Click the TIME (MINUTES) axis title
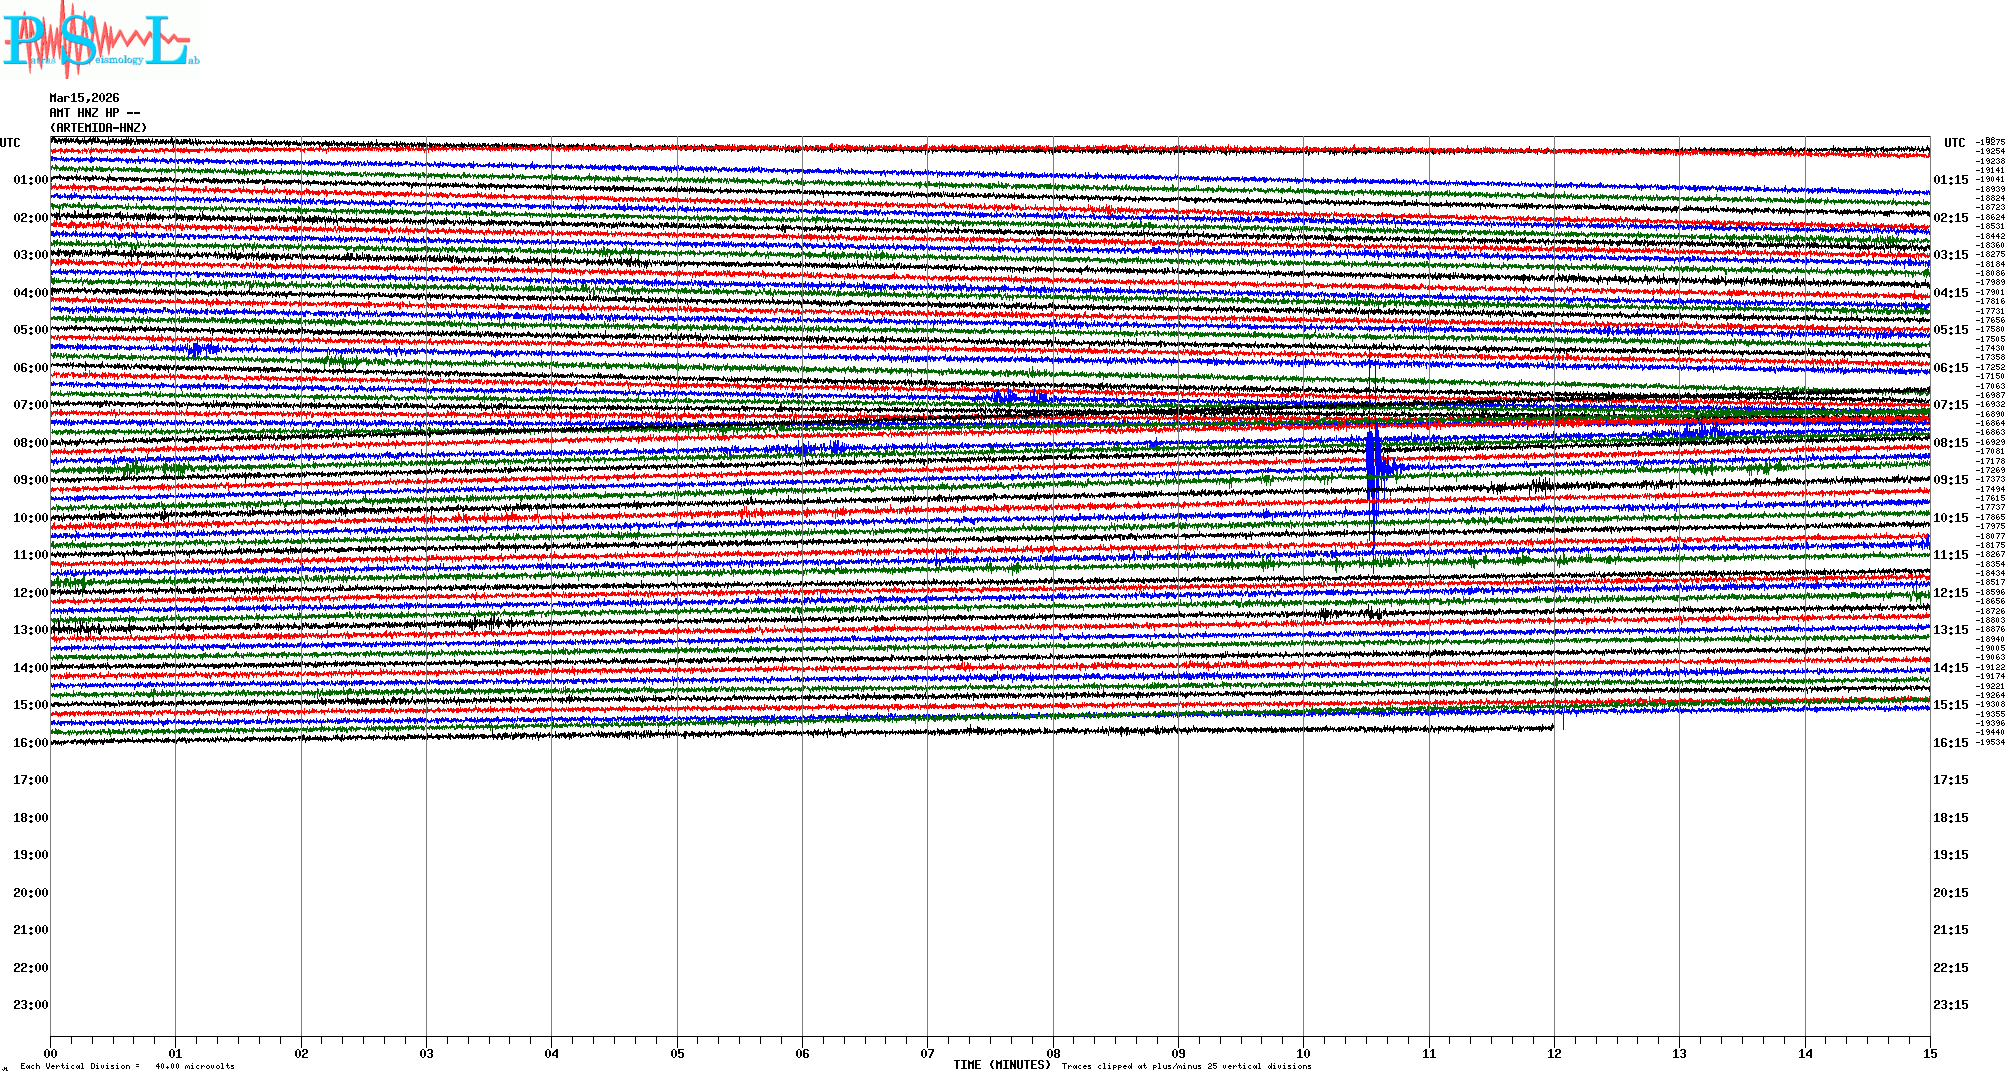Image resolution: width=2010 pixels, height=1080 pixels. [1002, 1065]
